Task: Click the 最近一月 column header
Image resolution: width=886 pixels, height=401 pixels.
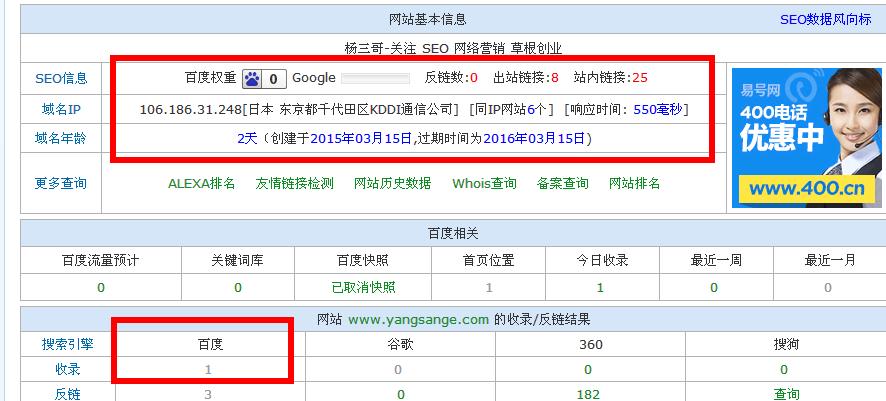Action: [x=830, y=260]
